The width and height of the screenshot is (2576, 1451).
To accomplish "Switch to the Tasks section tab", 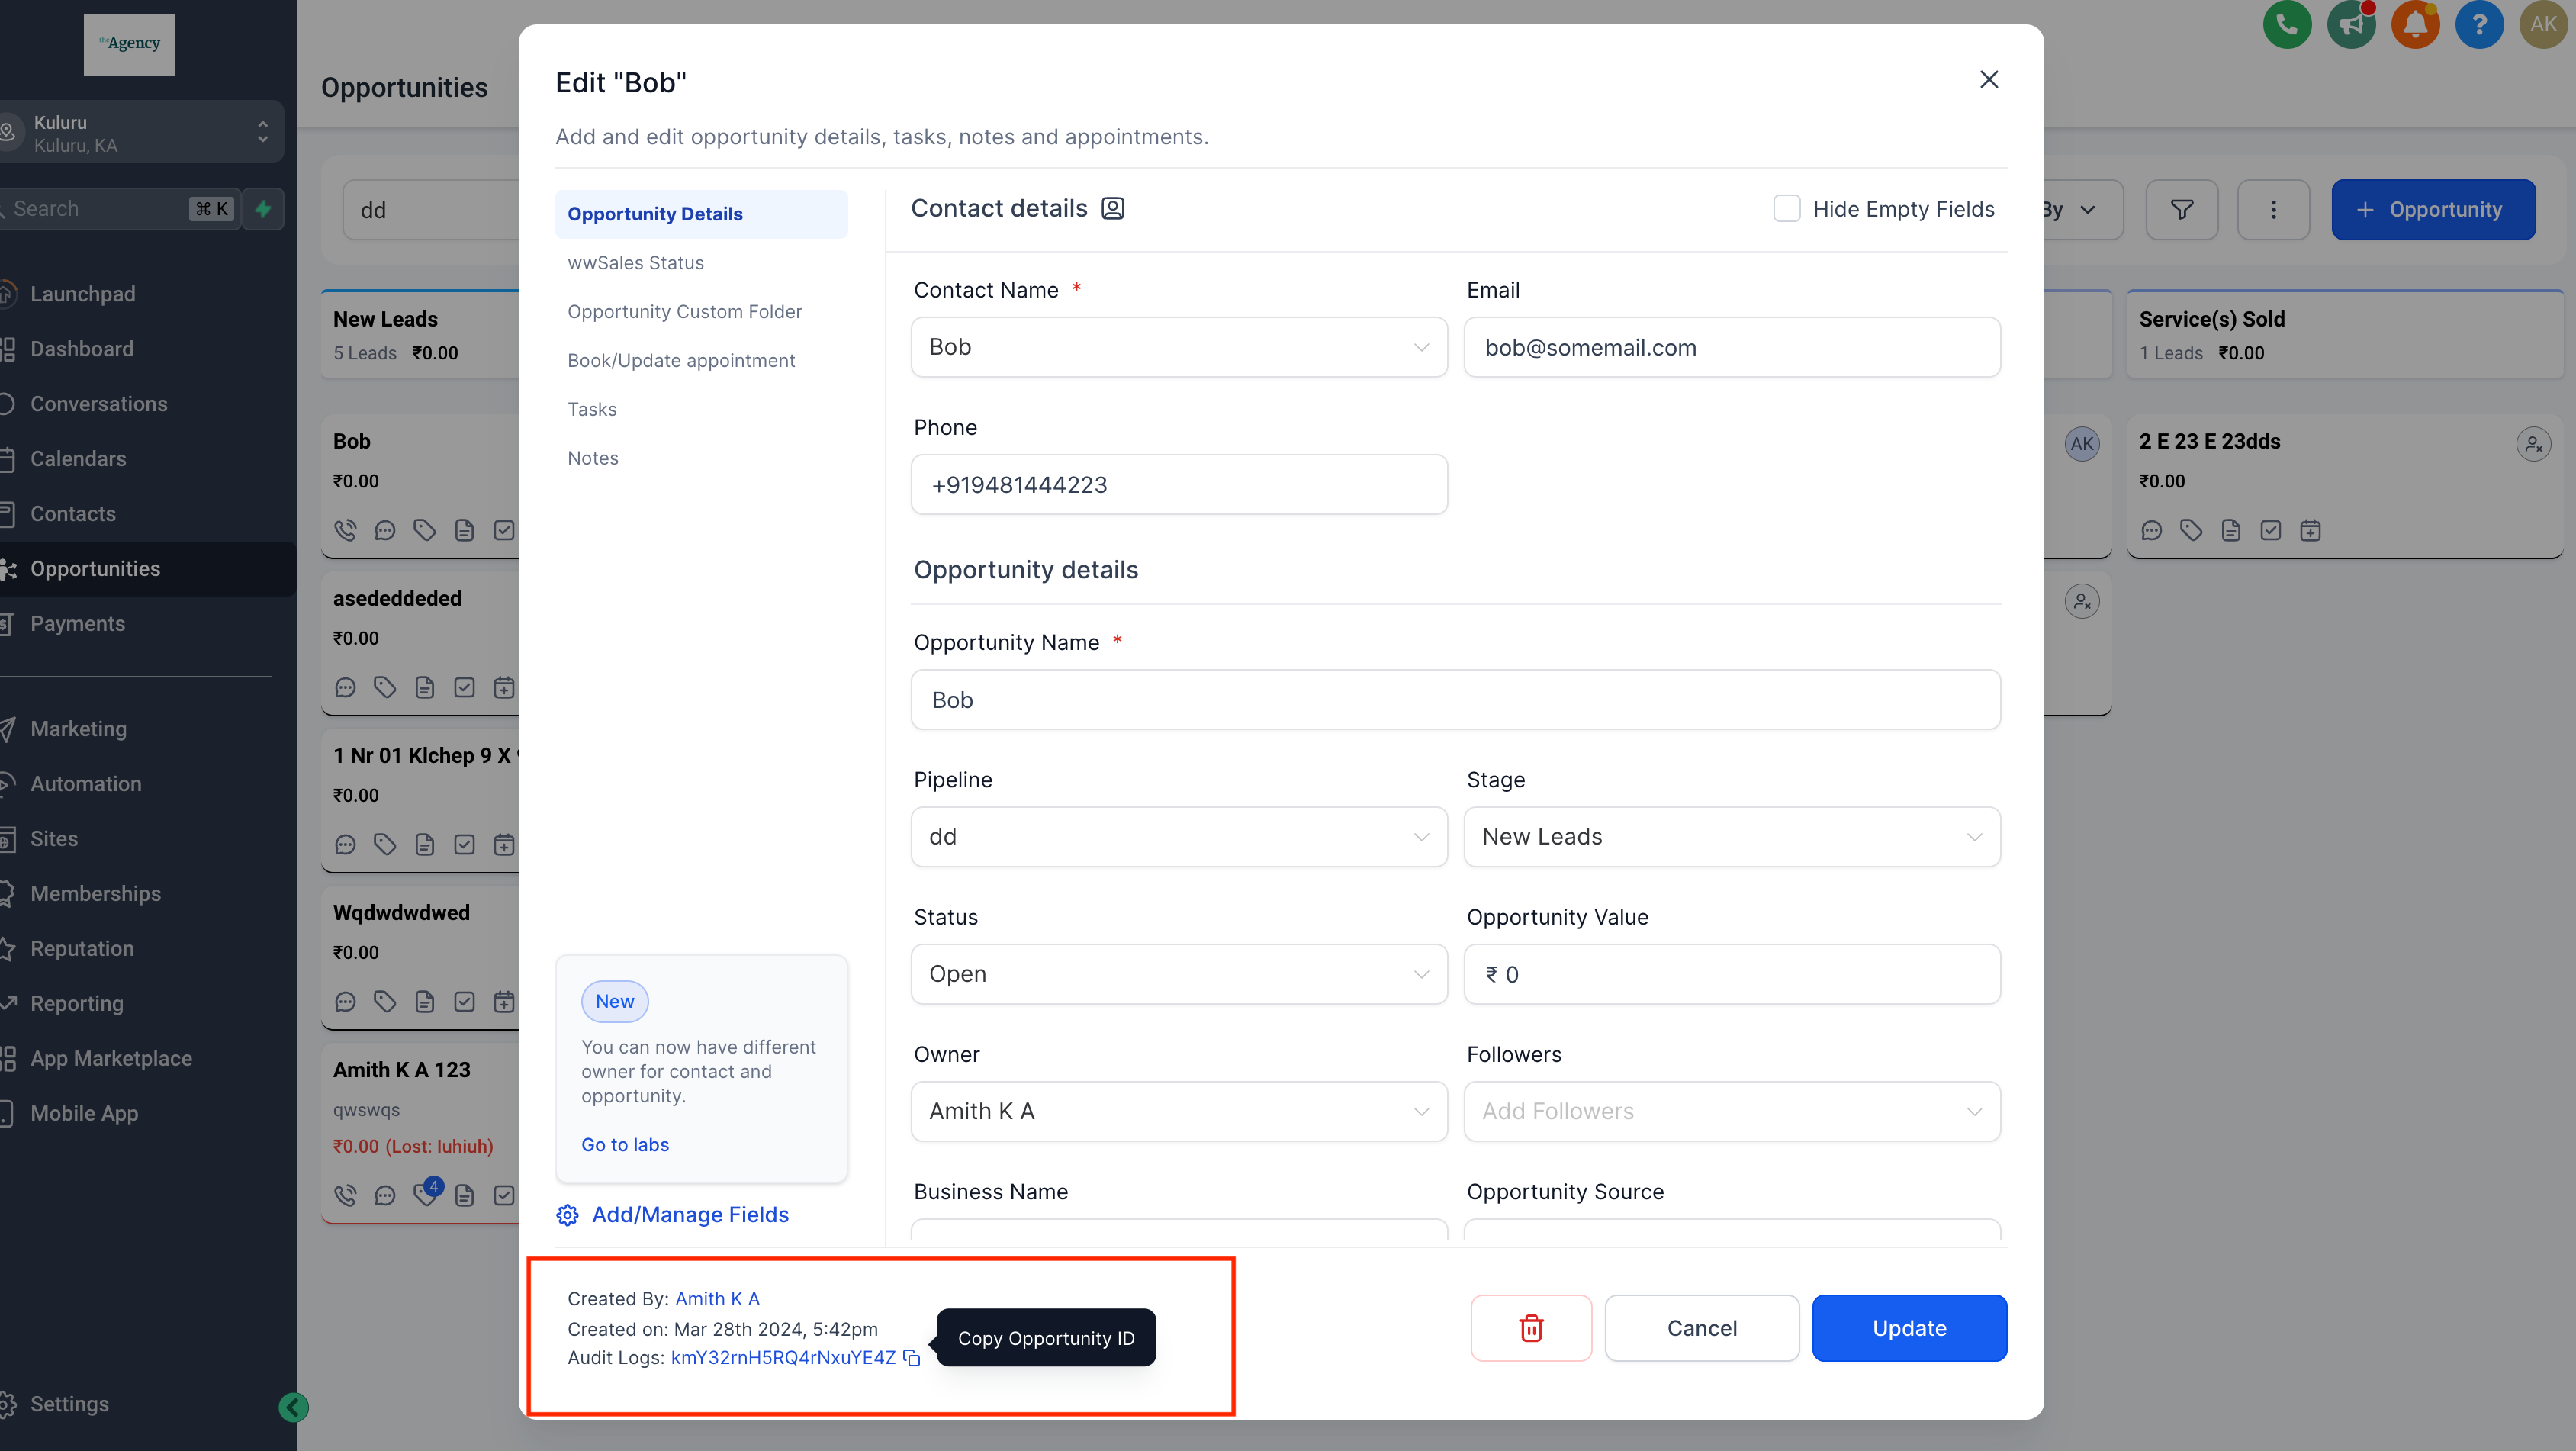I will [x=592, y=409].
